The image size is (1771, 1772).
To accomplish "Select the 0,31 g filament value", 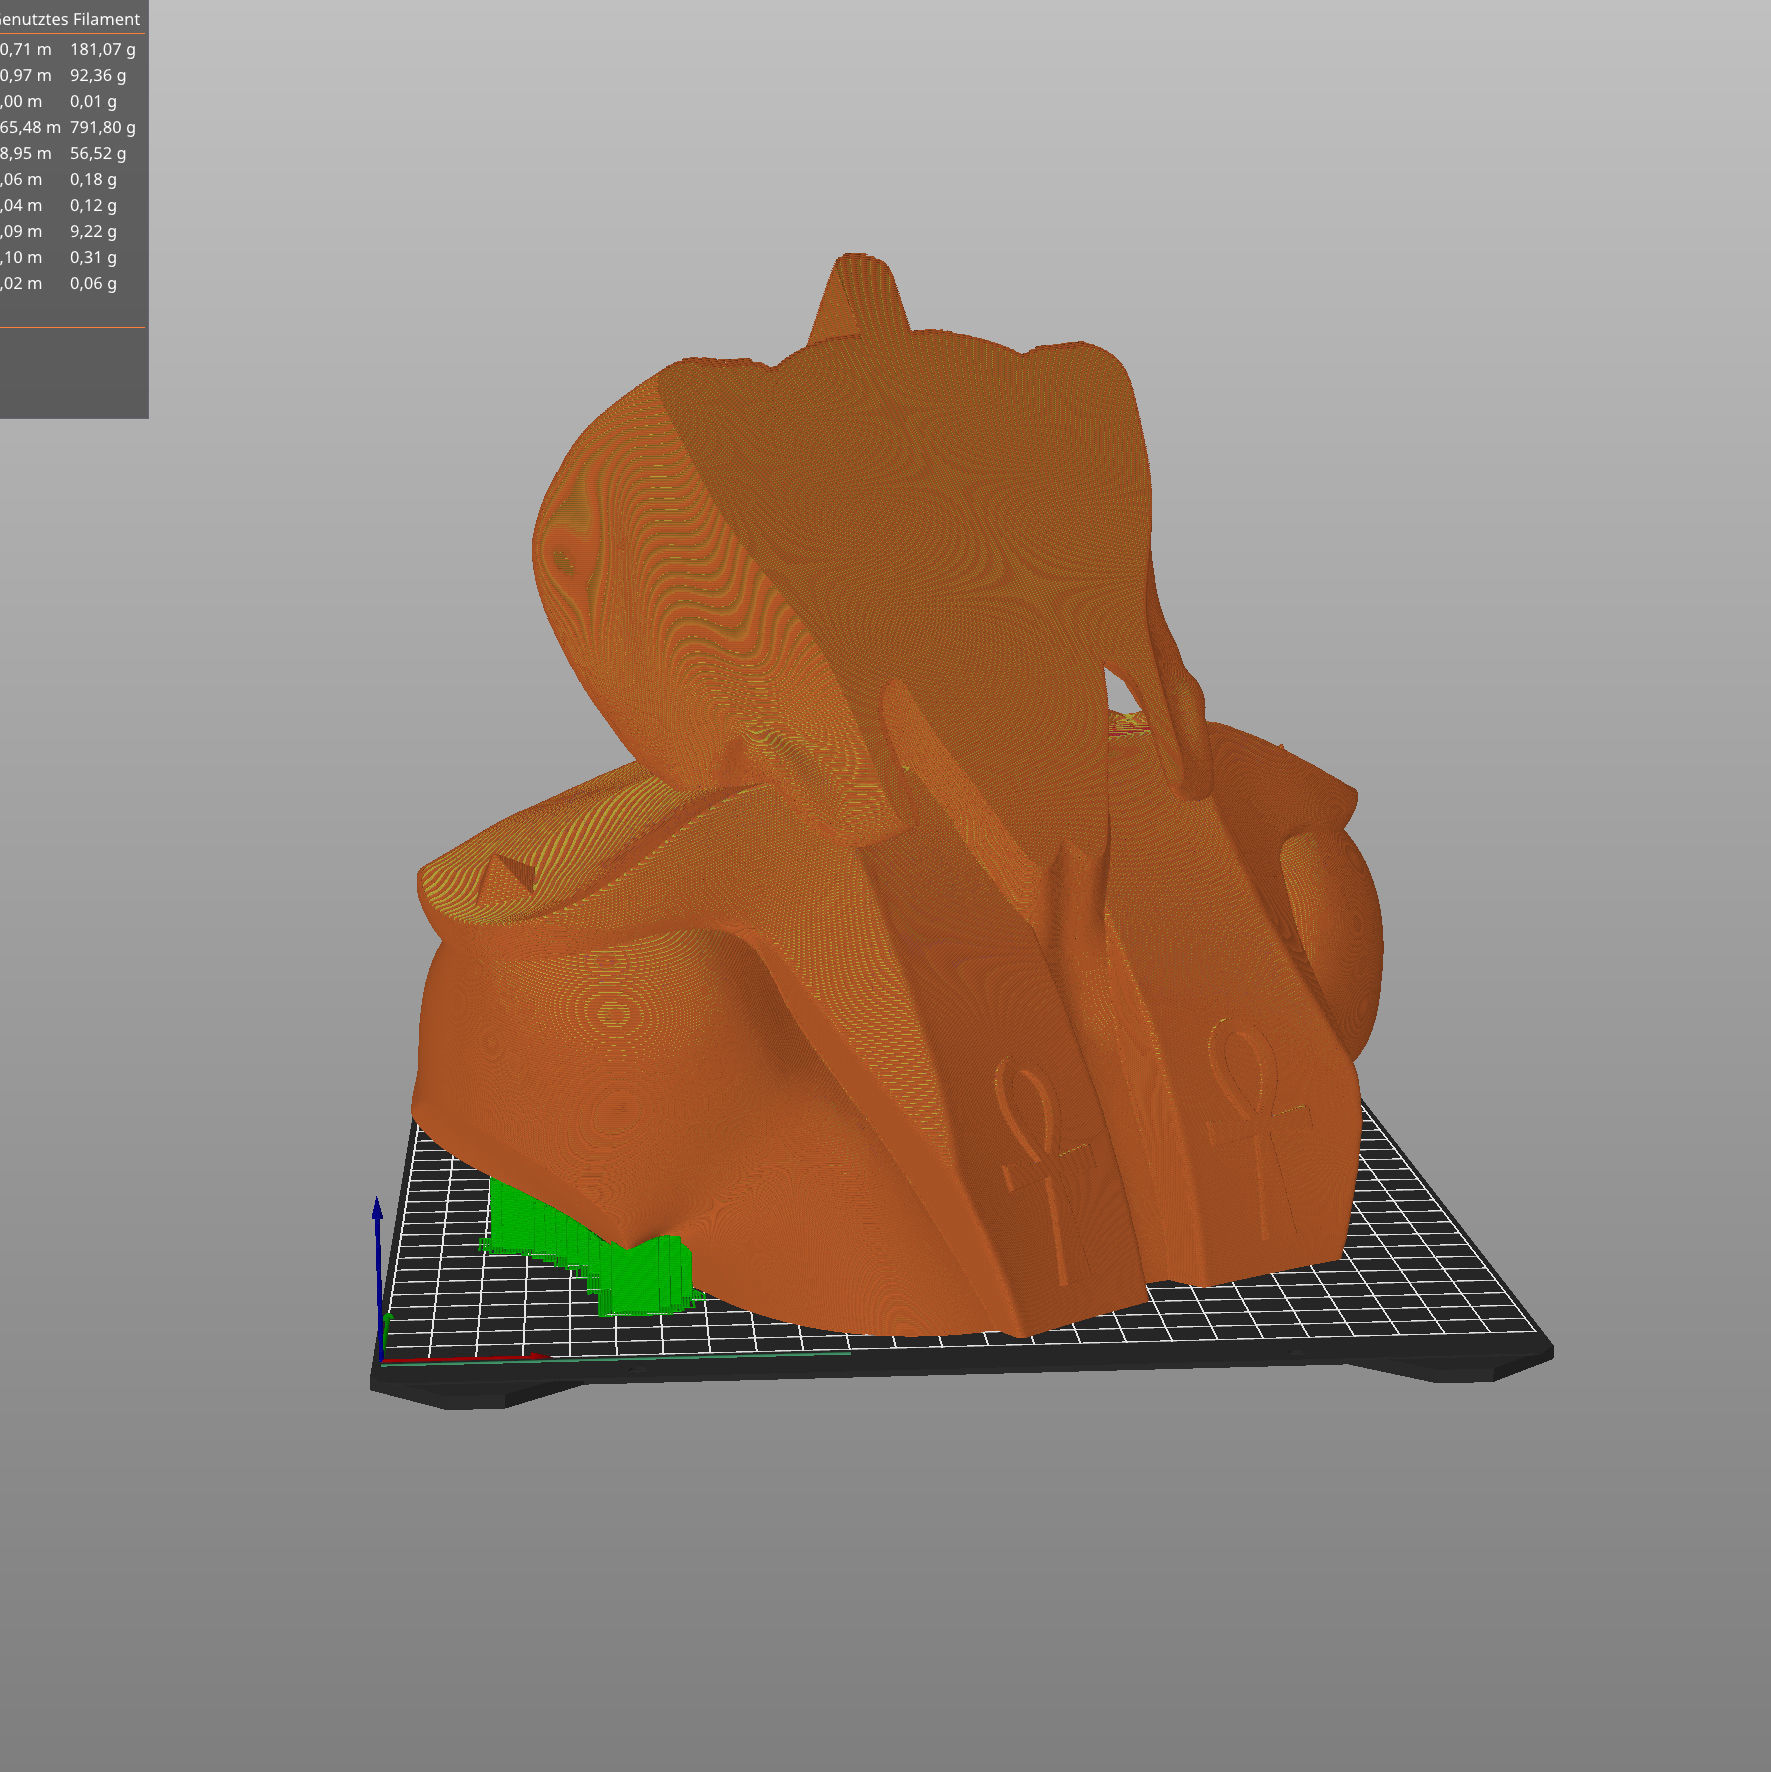I will [93, 257].
